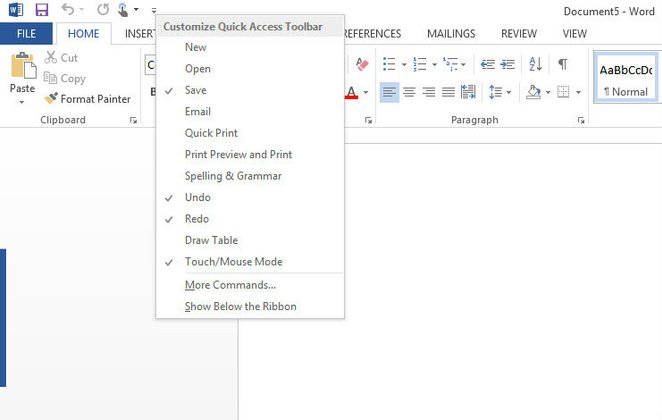Uncheck Undo in the customize menu
Viewport: 662px width, 420px height.
pos(250,198)
